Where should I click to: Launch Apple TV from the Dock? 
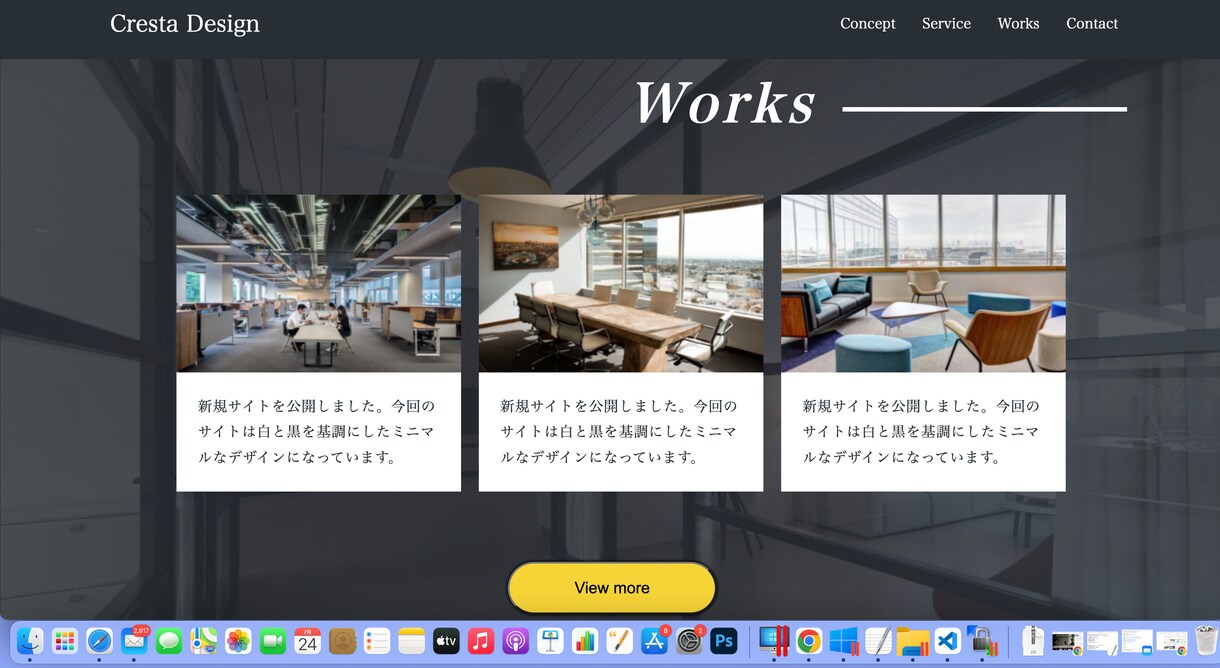(x=446, y=641)
